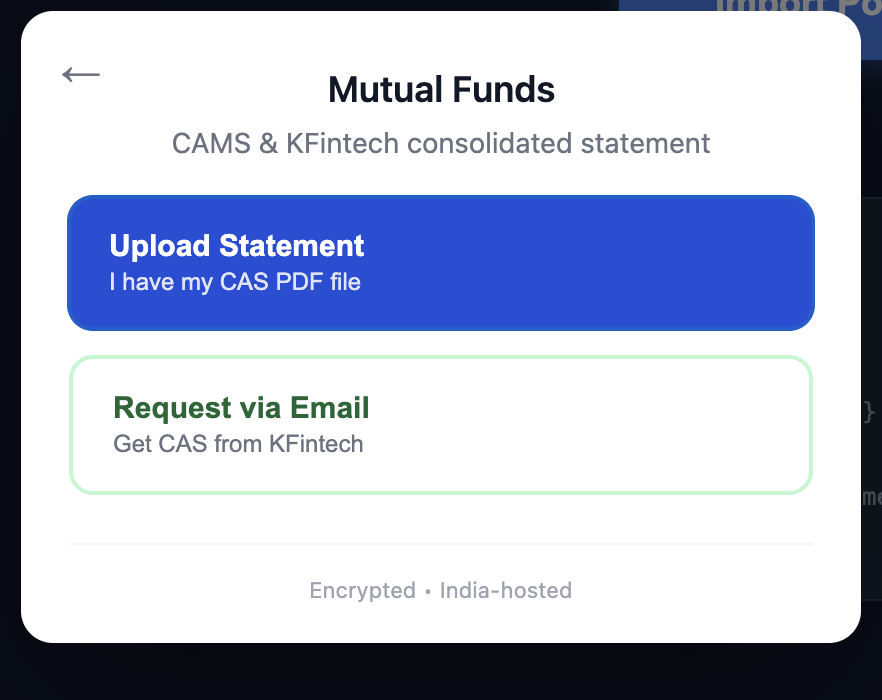Click the back arrow icon
Screen dimensions: 882x700
click(x=81, y=75)
